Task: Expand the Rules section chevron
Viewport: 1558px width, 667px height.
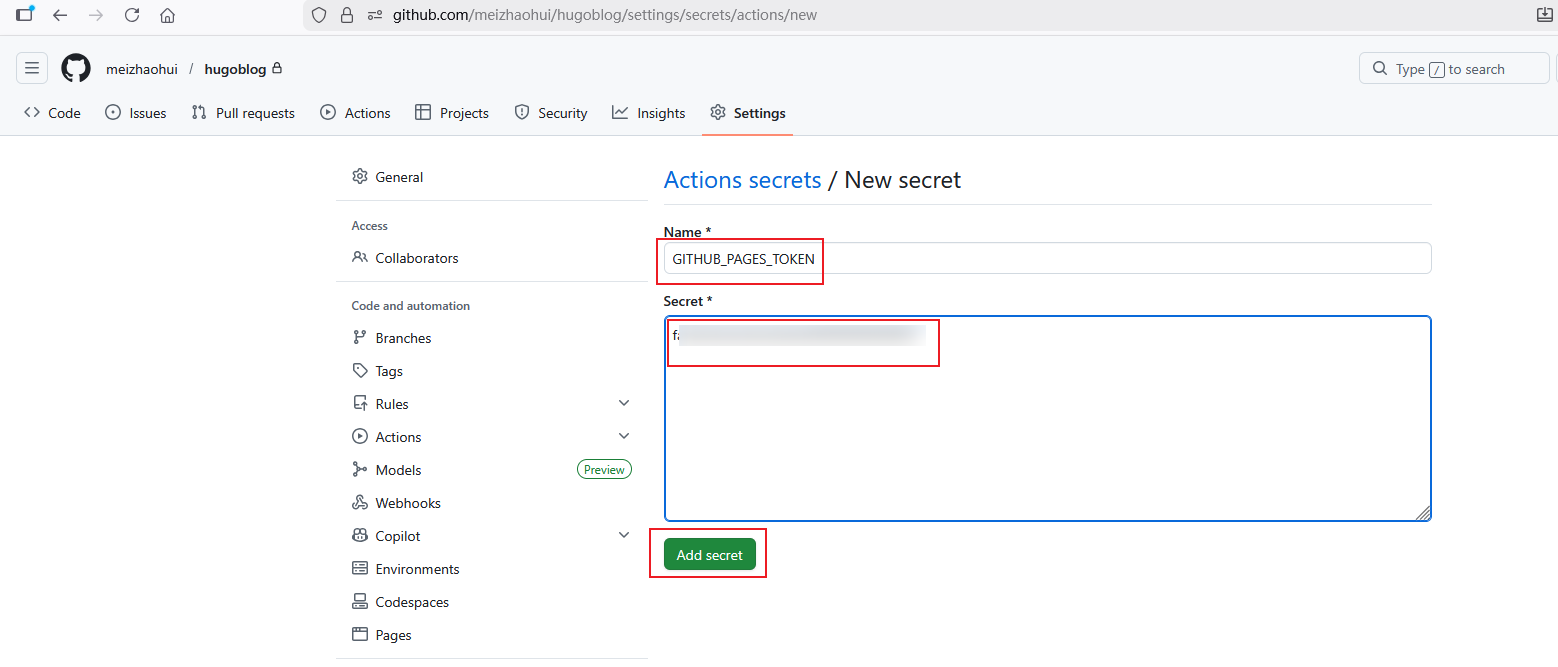Action: pos(624,403)
